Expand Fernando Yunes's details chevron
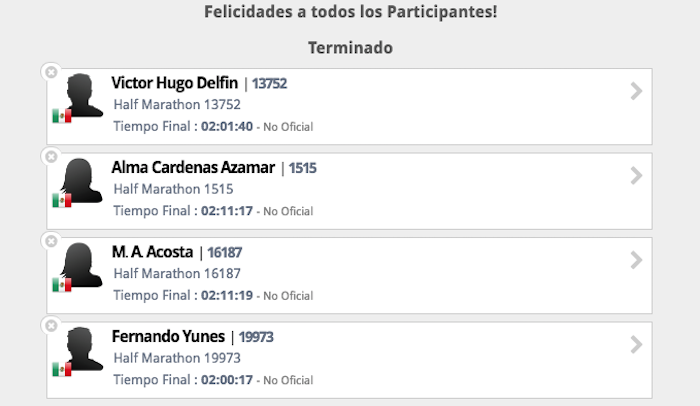Image resolution: width=700 pixels, height=406 pixels. (636, 345)
